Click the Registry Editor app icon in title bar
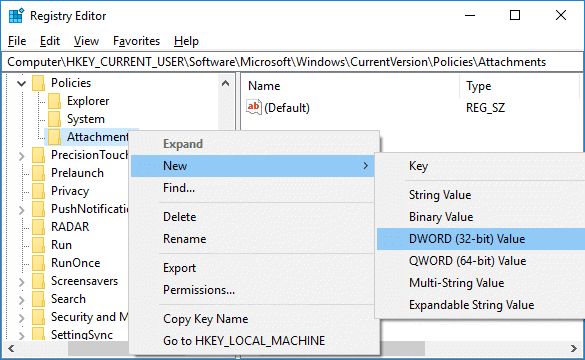Viewport: 585px width, 360px height. pos(16,16)
